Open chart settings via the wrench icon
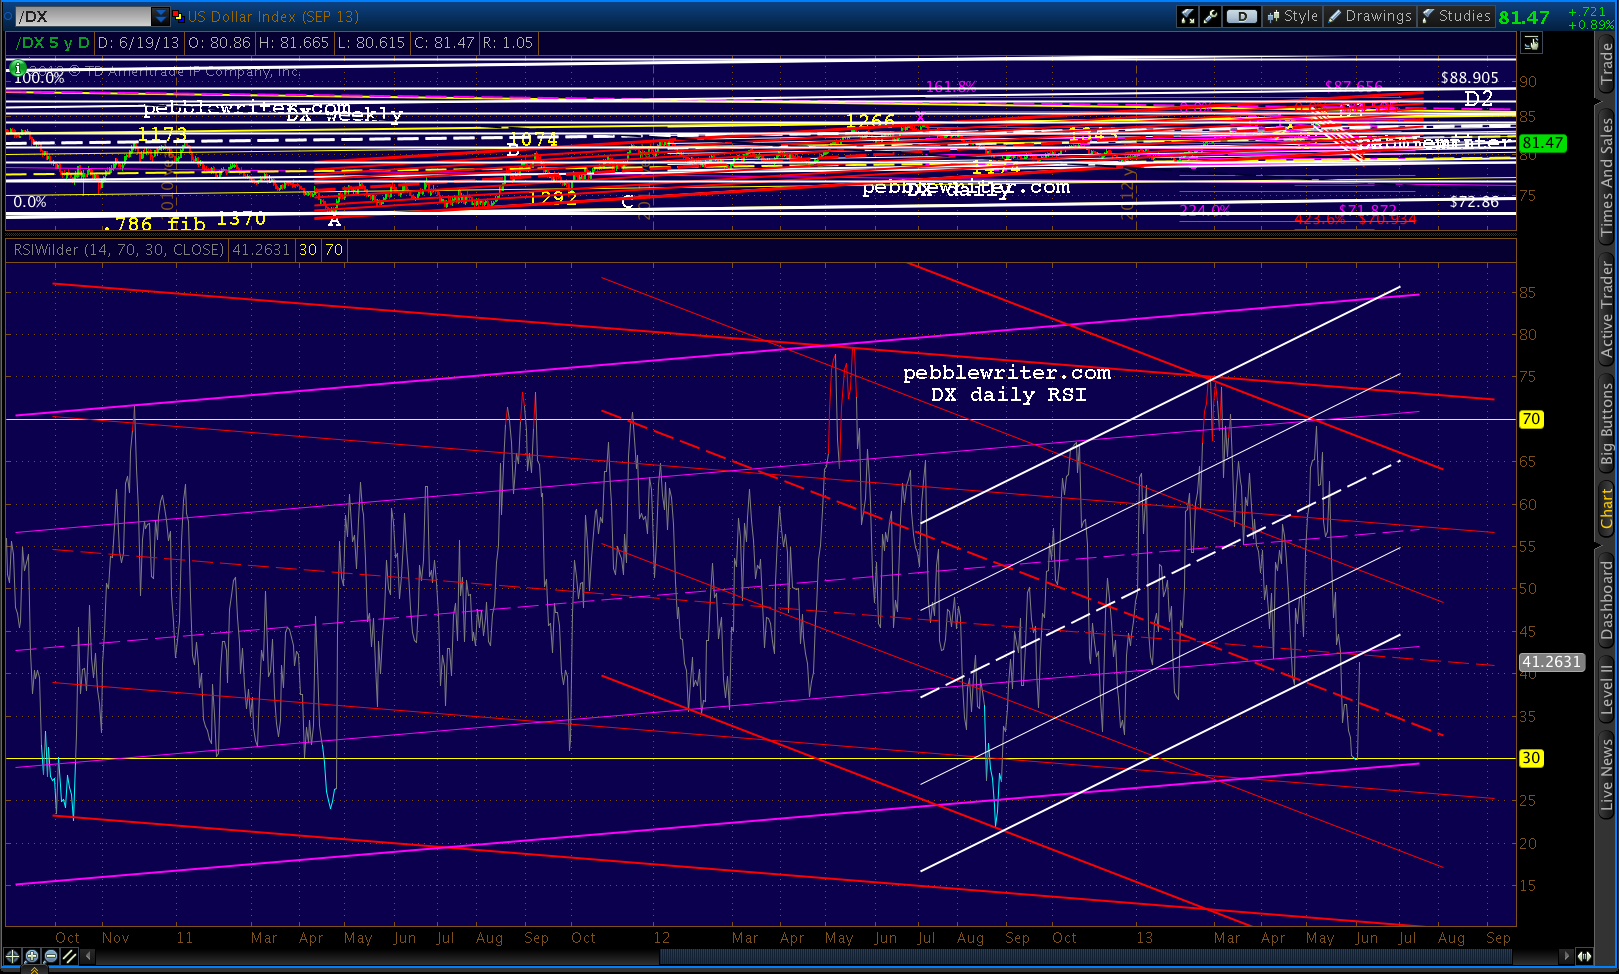This screenshot has height=974, width=1619. click(x=1209, y=16)
